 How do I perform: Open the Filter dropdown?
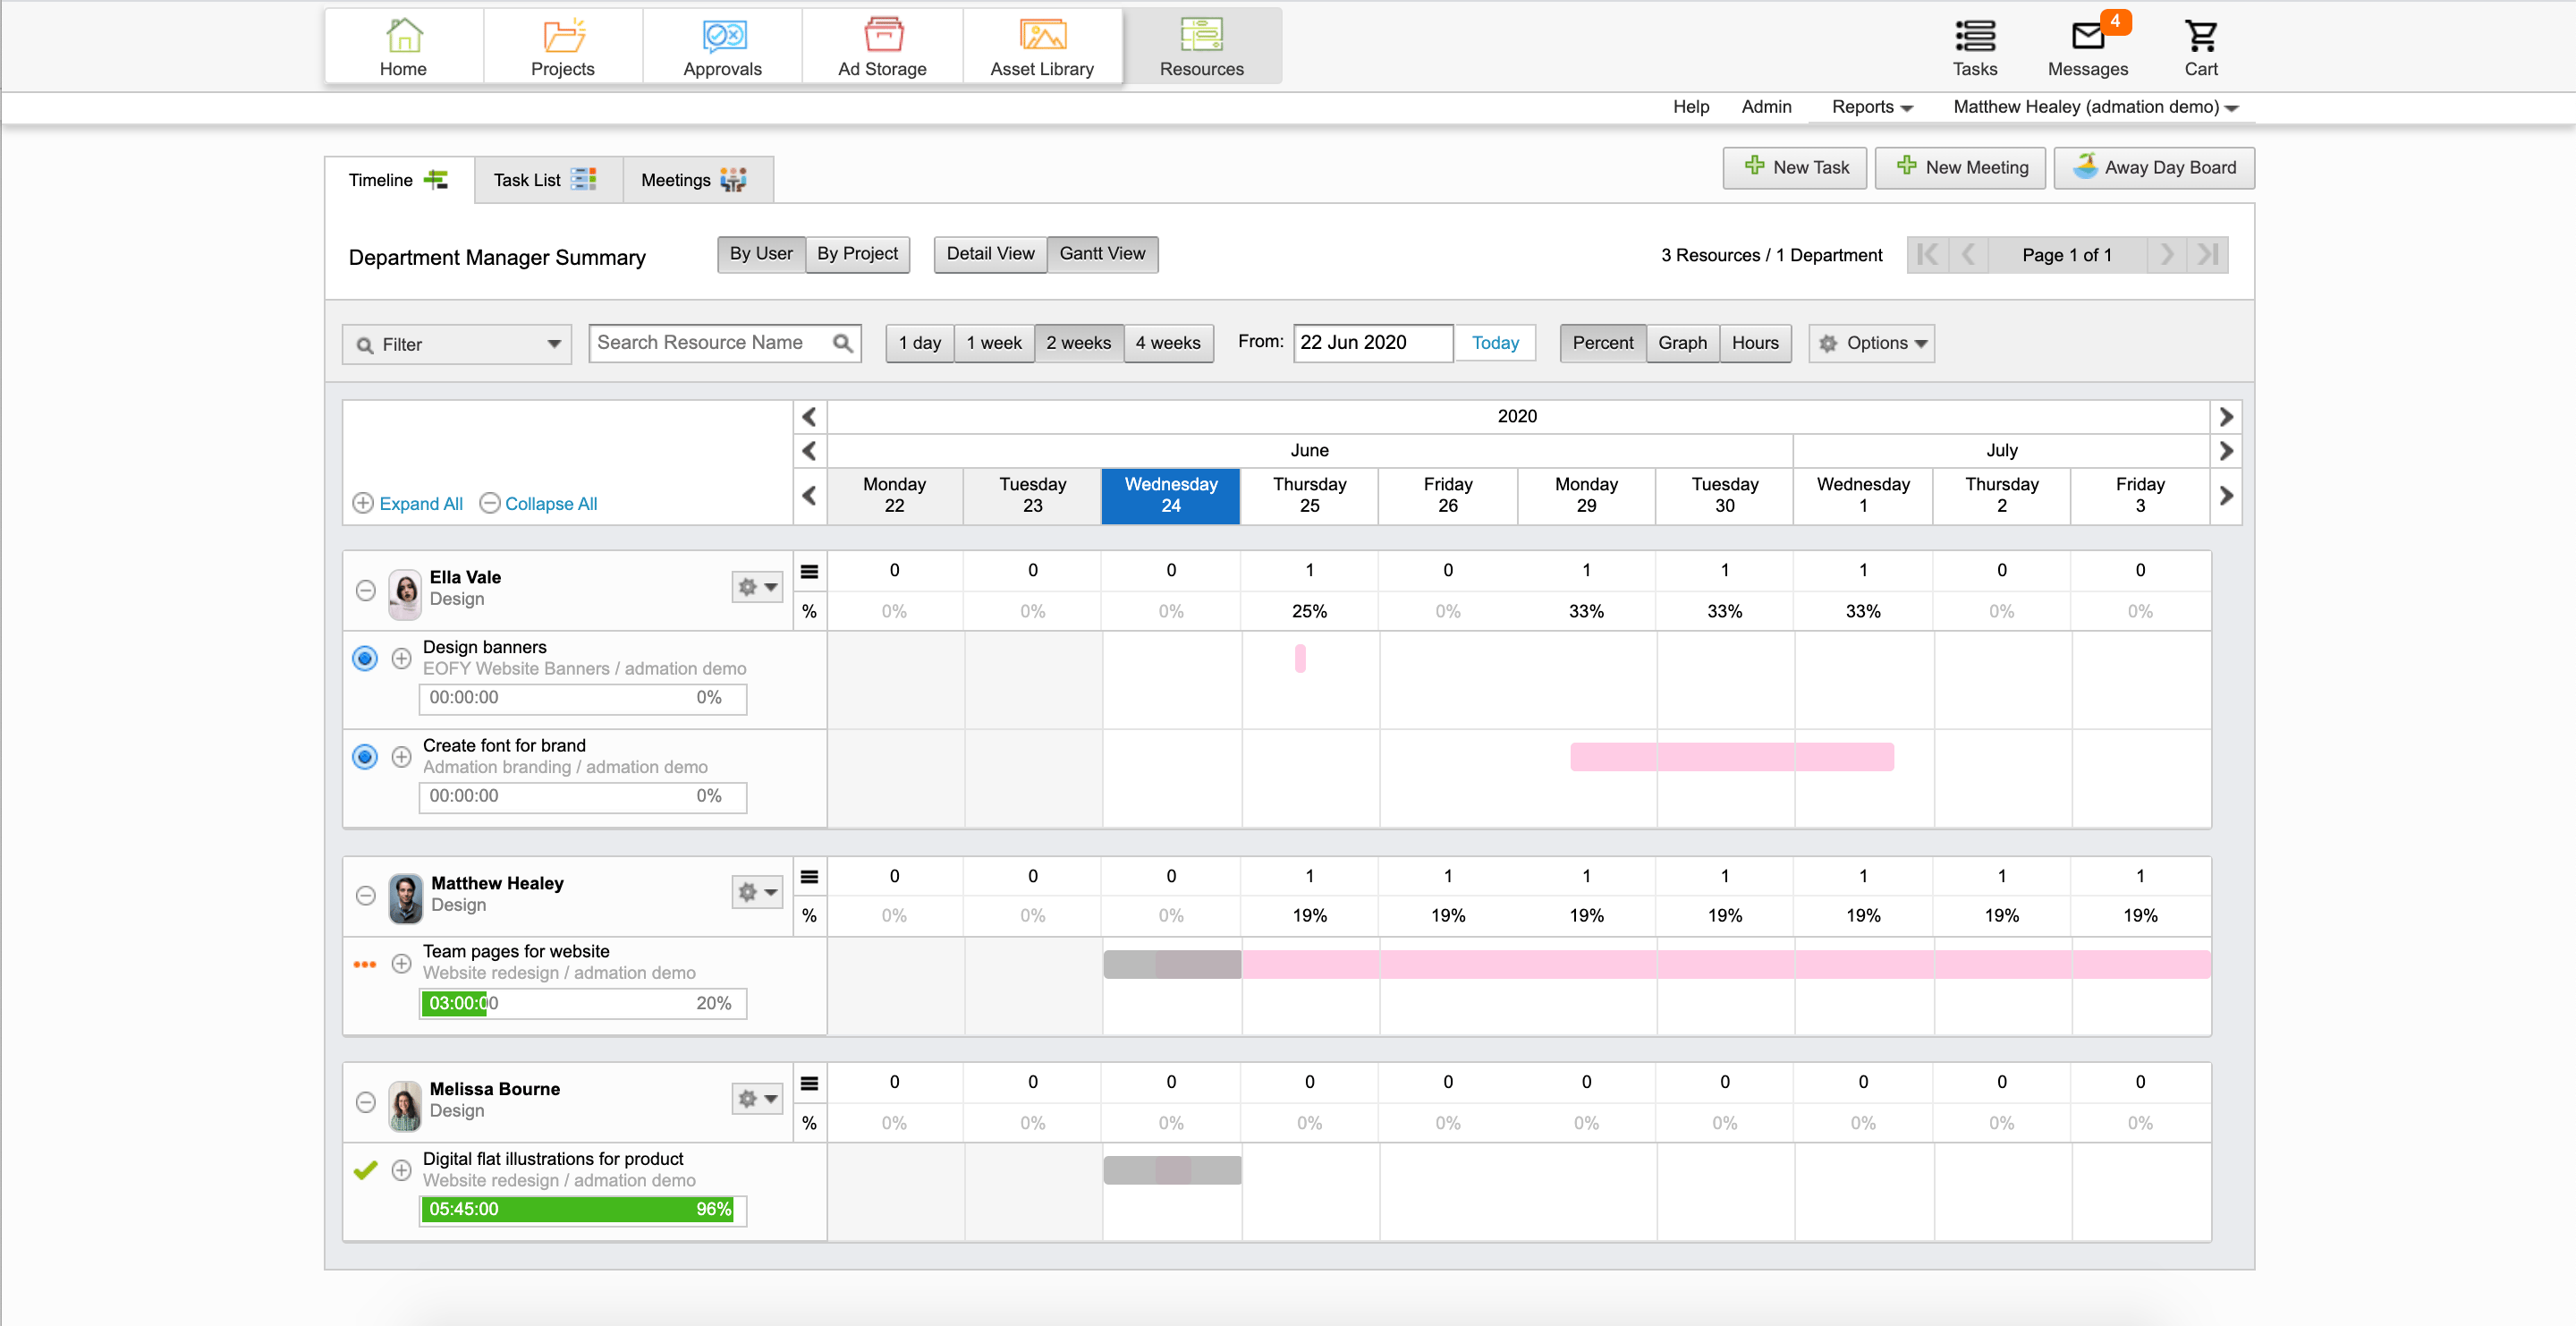(x=457, y=344)
